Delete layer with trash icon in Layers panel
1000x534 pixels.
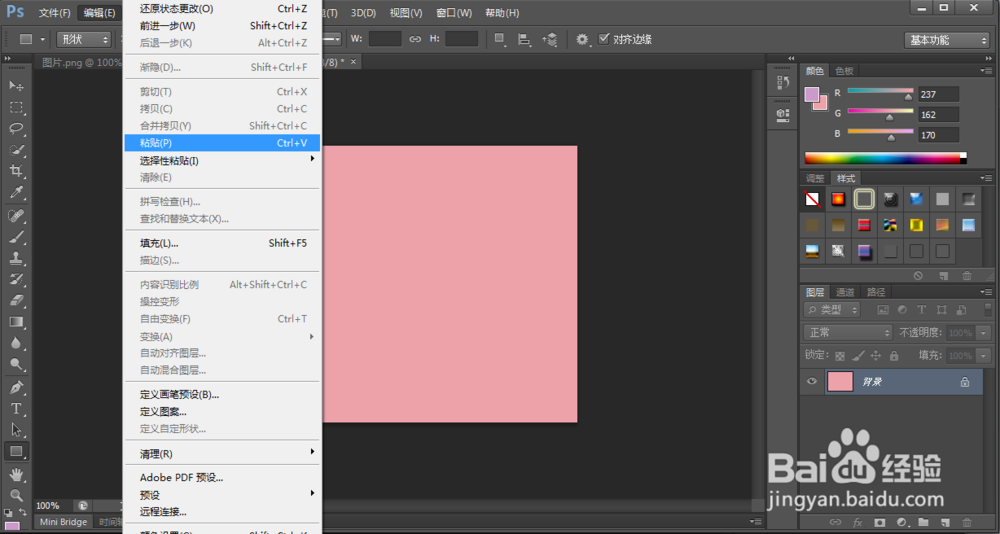967,523
